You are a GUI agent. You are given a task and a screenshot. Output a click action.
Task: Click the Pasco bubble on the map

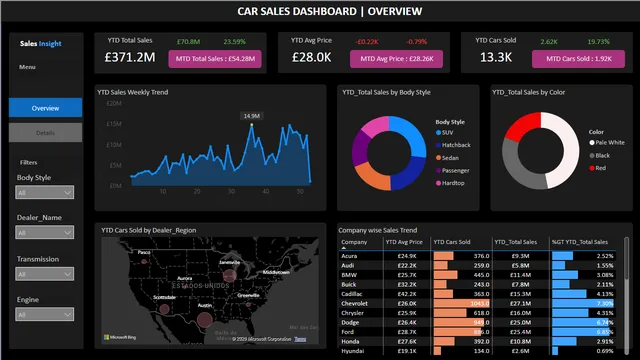[144, 261]
